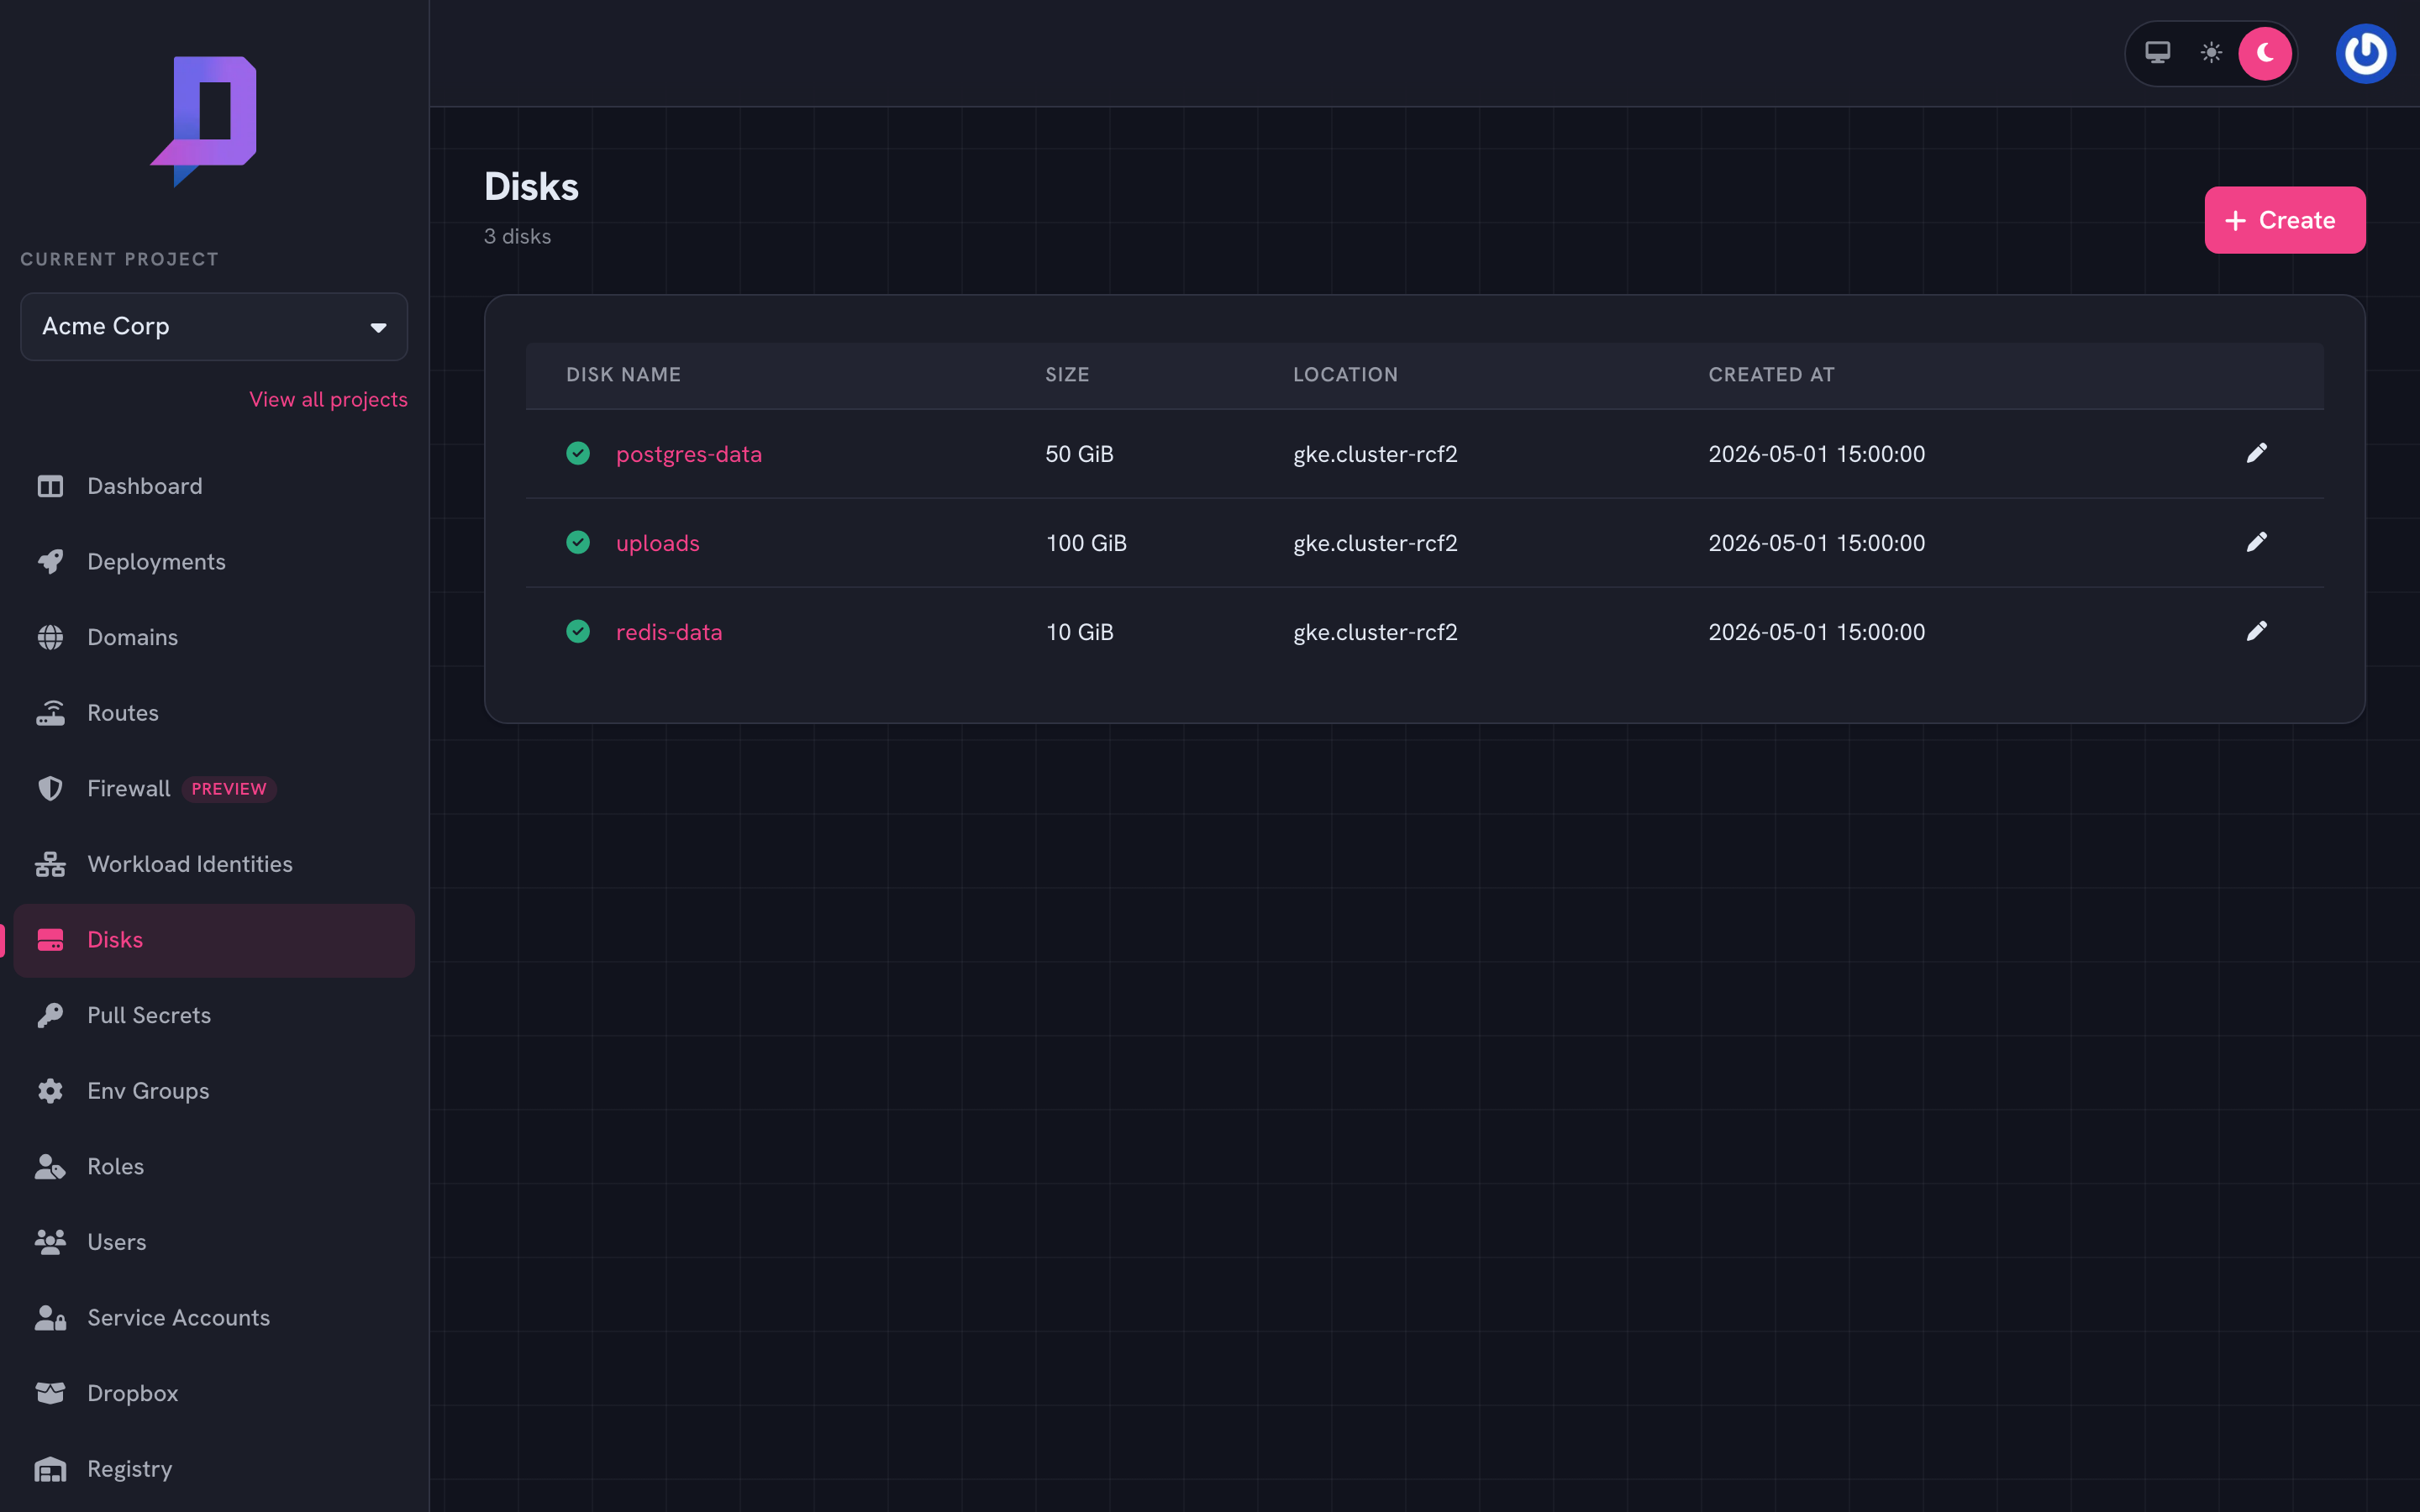Viewport: 2420px width, 1512px height.
Task: Click the Dropbox open-box icon
Action: coord(50,1393)
